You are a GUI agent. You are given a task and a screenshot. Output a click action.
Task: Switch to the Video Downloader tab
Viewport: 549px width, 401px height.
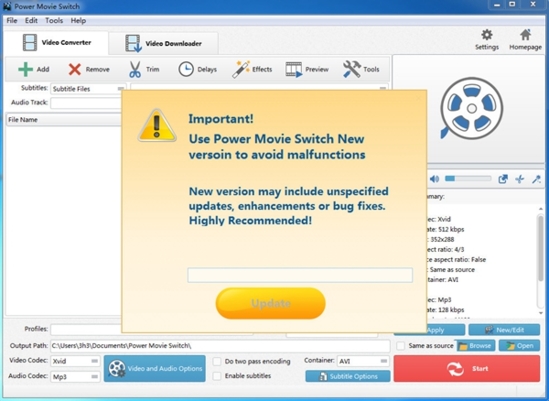coord(164,43)
